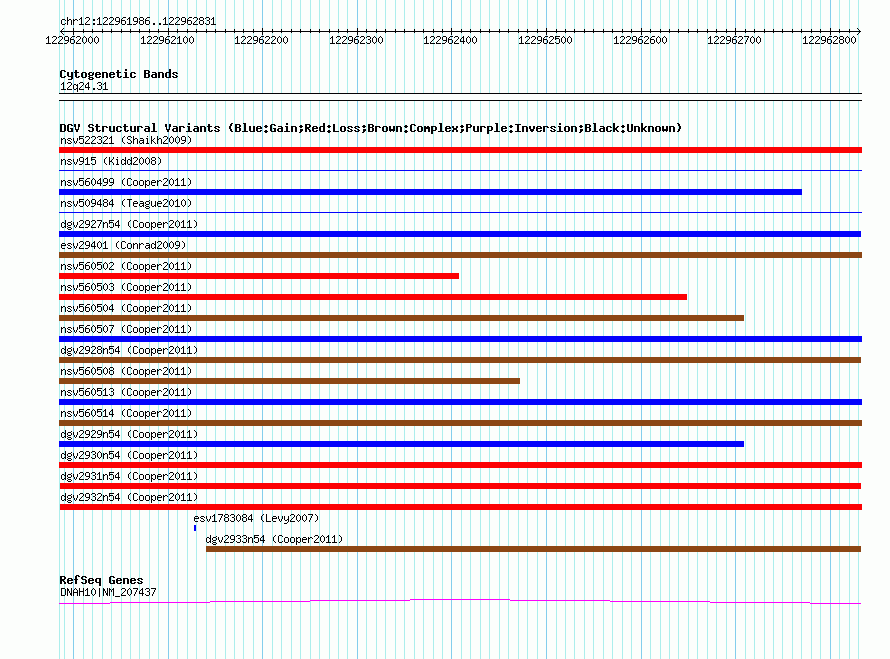Click the brown bar under nsv560514
This screenshot has width=890, height=659.
(x=460, y=423)
